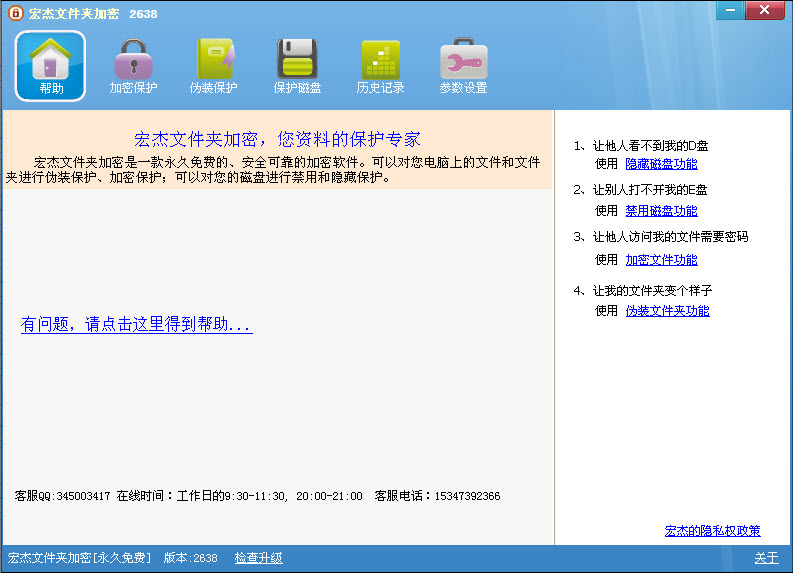This screenshot has height=573, width=793.
Task: Open the 伪装文件夹功能 link
Action: (x=667, y=311)
